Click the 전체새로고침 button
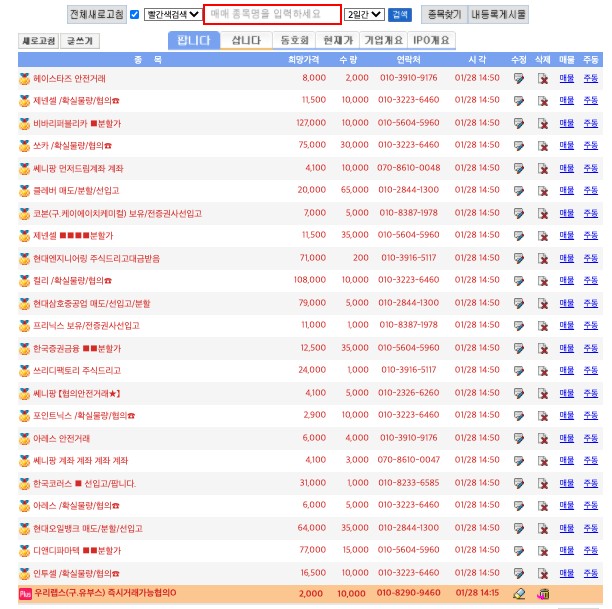612x609 pixels. tap(97, 15)
